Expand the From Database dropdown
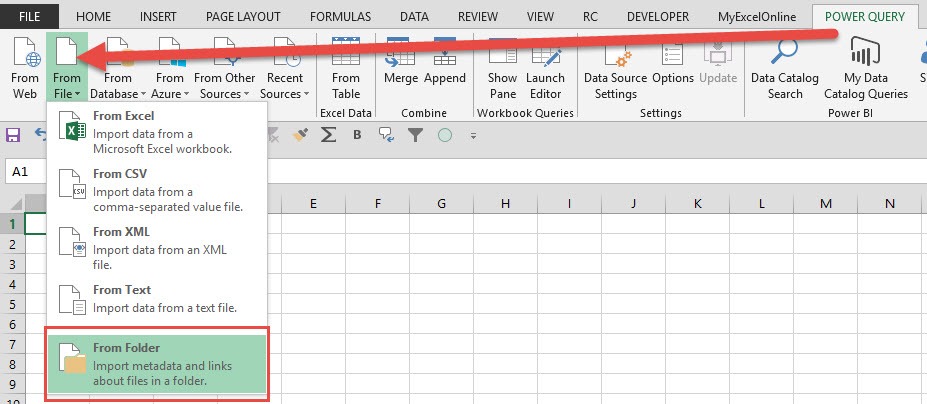 tap(118, 67)
